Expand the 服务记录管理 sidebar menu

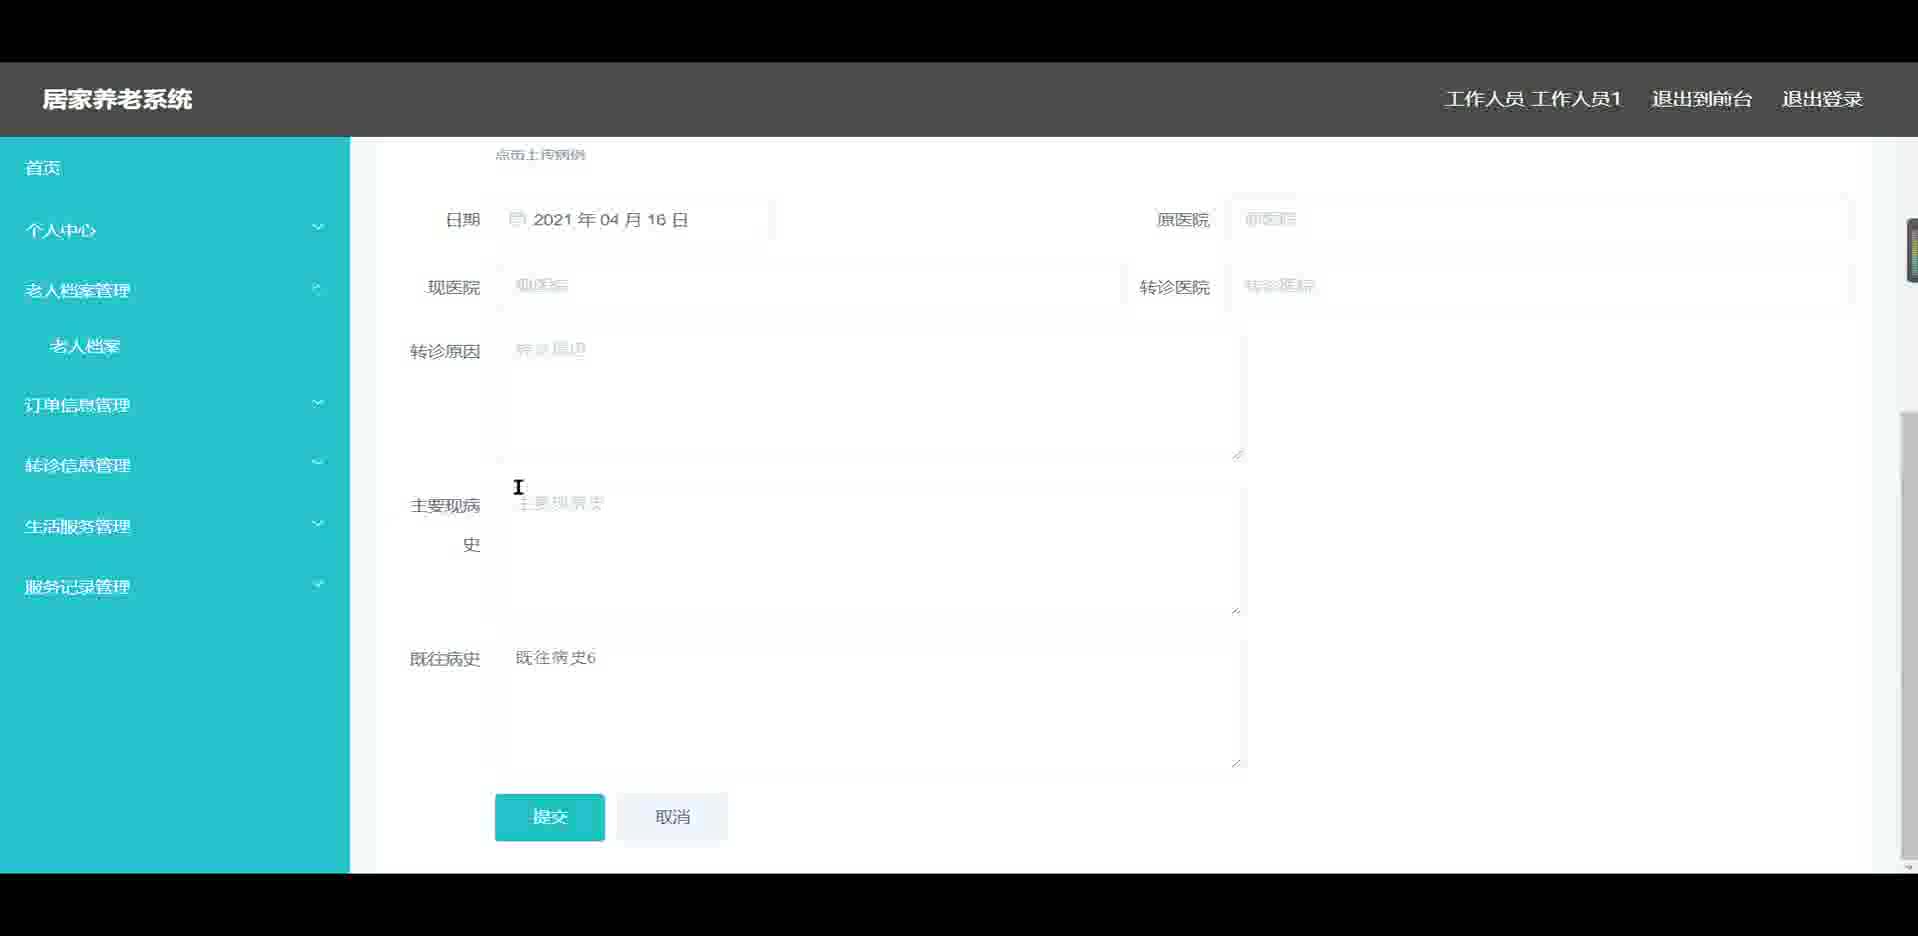click(x=175, y=587)
